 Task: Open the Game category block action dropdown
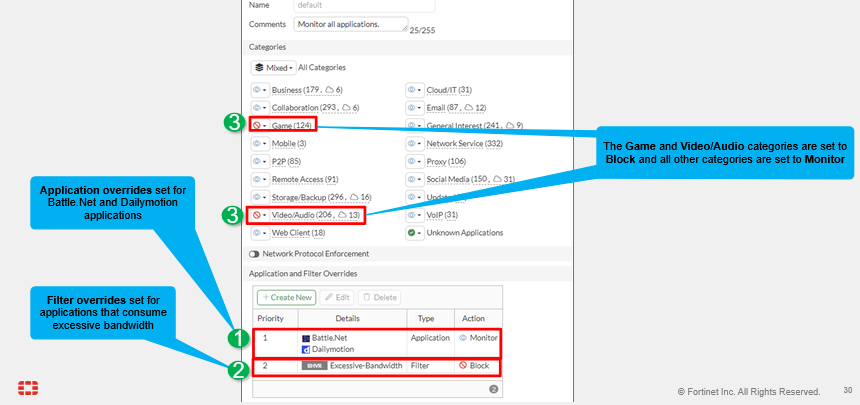click(x=260, y=126)
